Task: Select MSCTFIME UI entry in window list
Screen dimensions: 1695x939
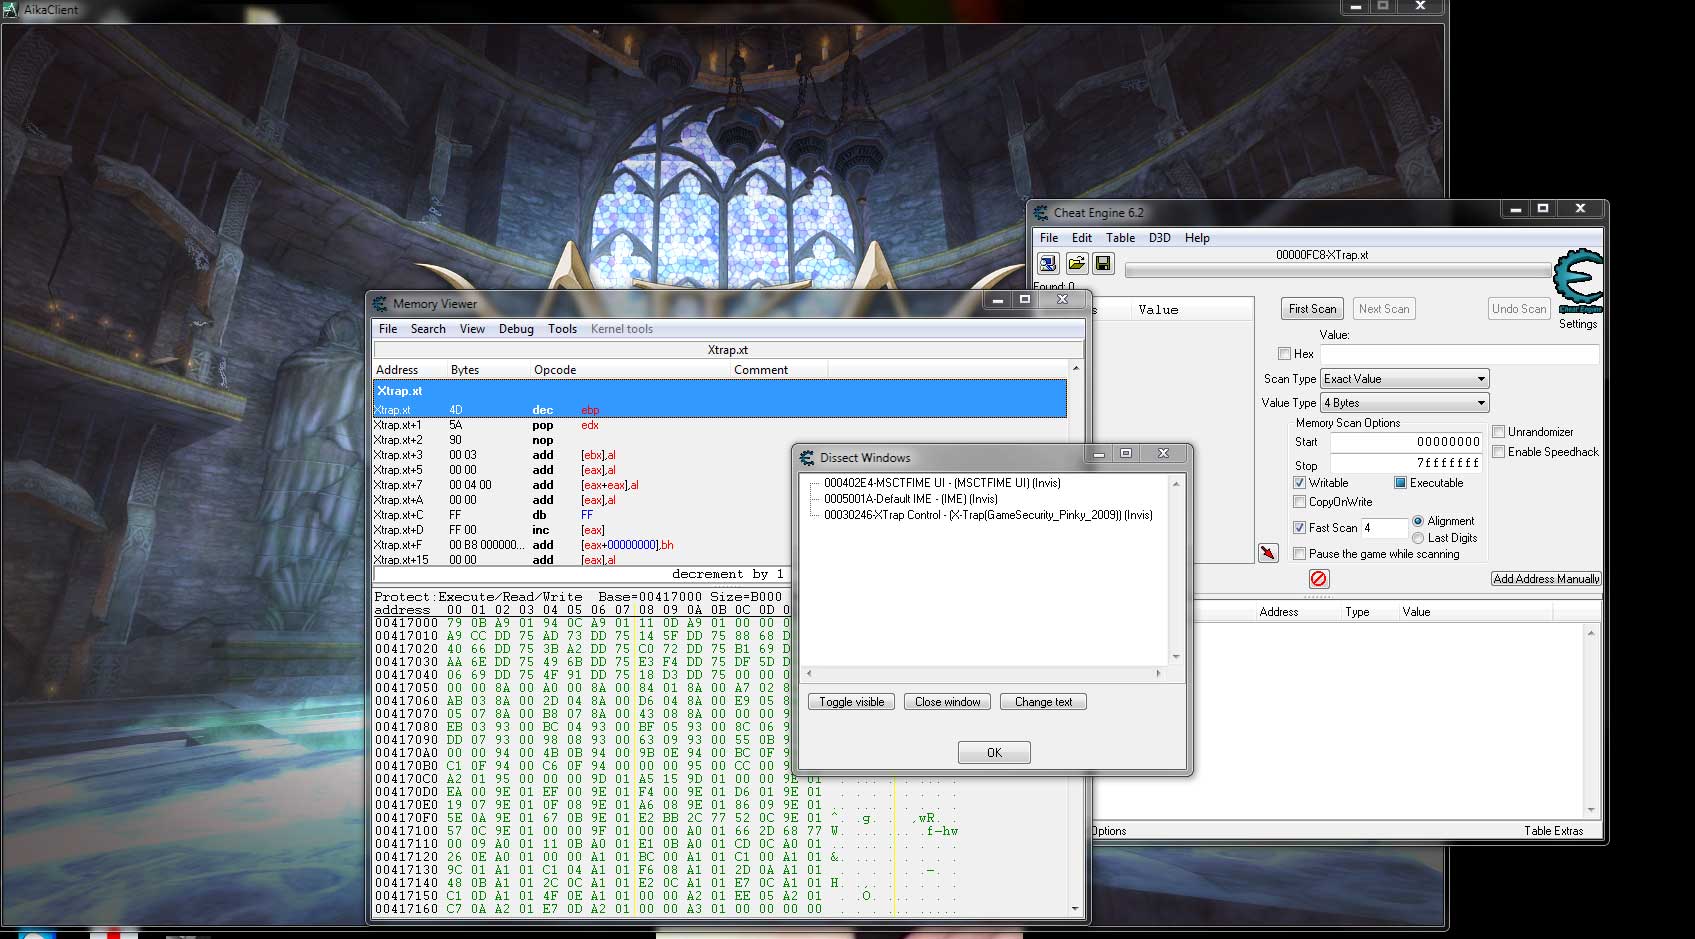Action: [x=942, y=483]
